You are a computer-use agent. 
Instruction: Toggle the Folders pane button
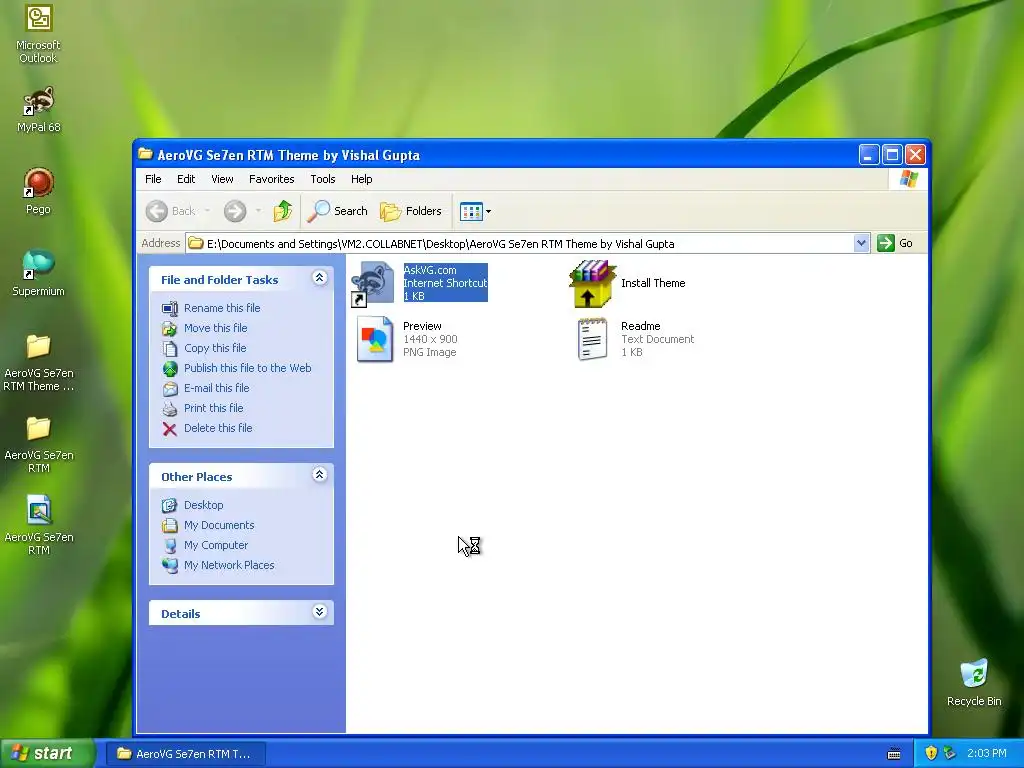(411, 211)
